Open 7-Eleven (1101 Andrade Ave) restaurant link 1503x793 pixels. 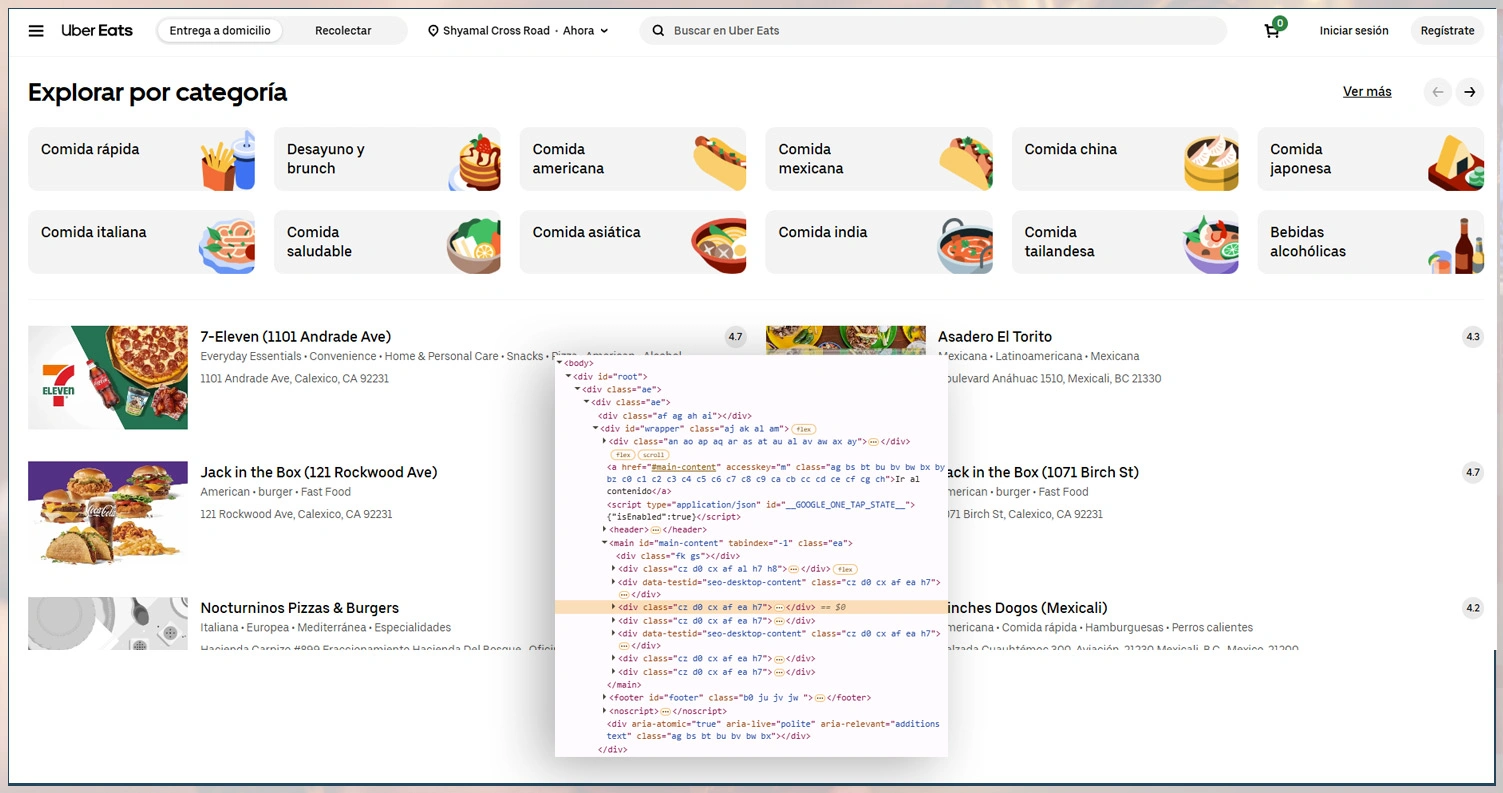pyautogui.click(x=296, y=337)
